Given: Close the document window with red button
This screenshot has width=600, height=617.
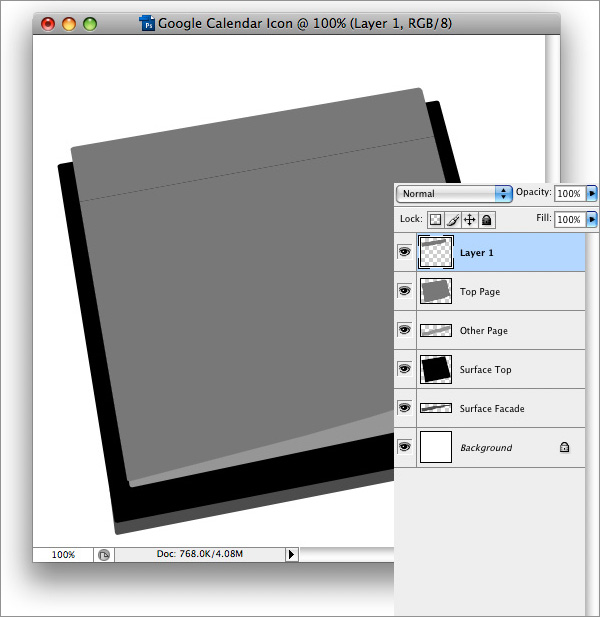Looking at the screenshot, I should click(x=48, y=24).
